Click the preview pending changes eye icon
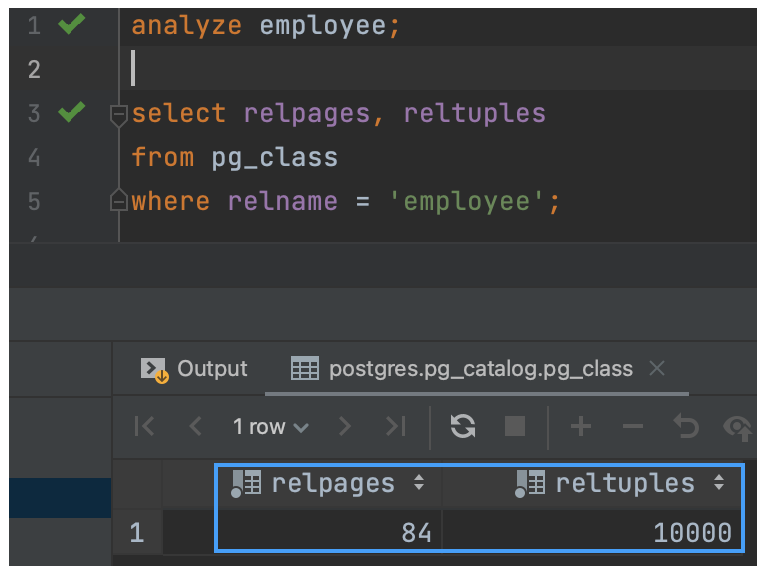 coord(739,428)
